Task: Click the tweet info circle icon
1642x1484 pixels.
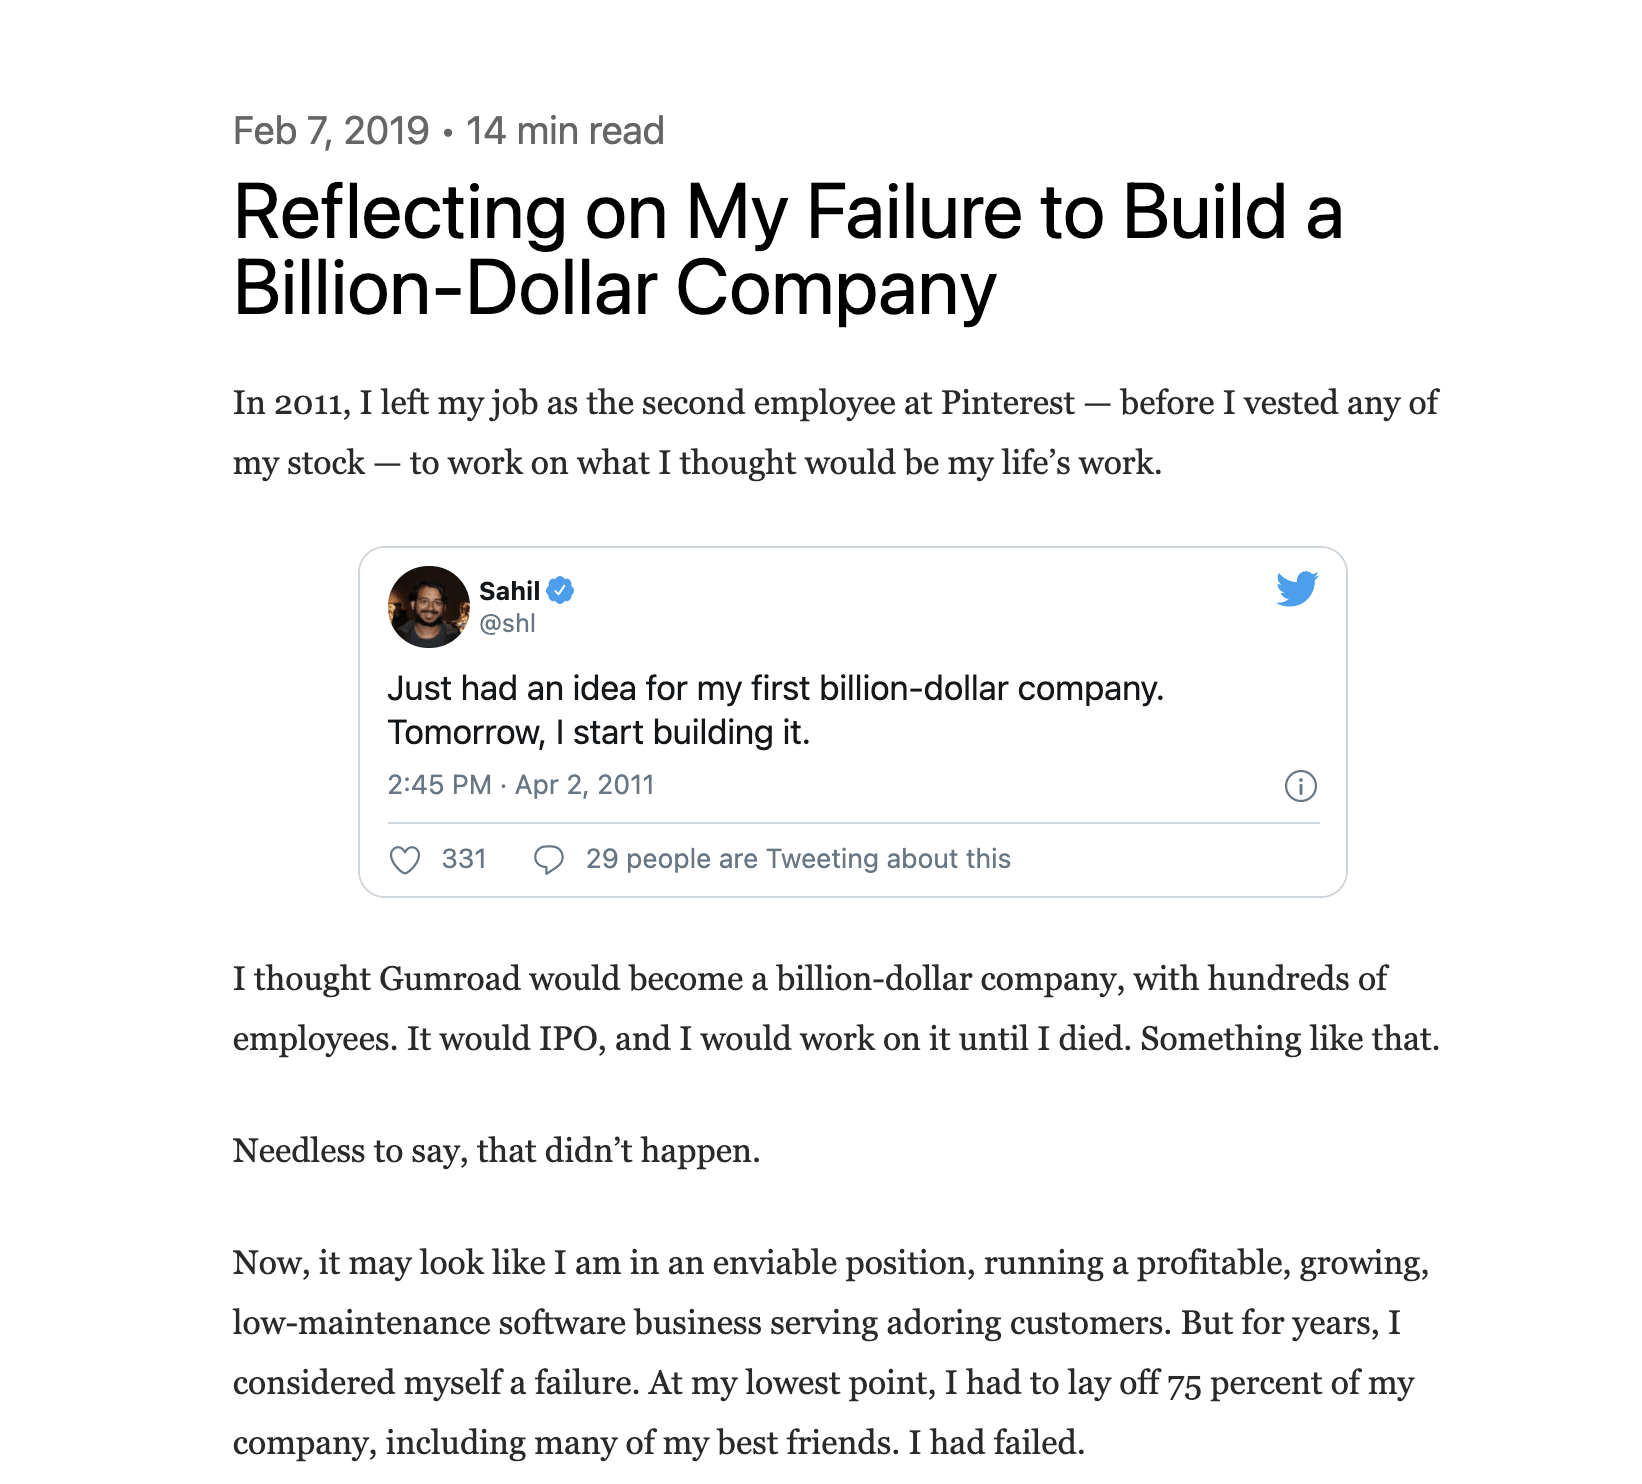Action: [1300, 786]
